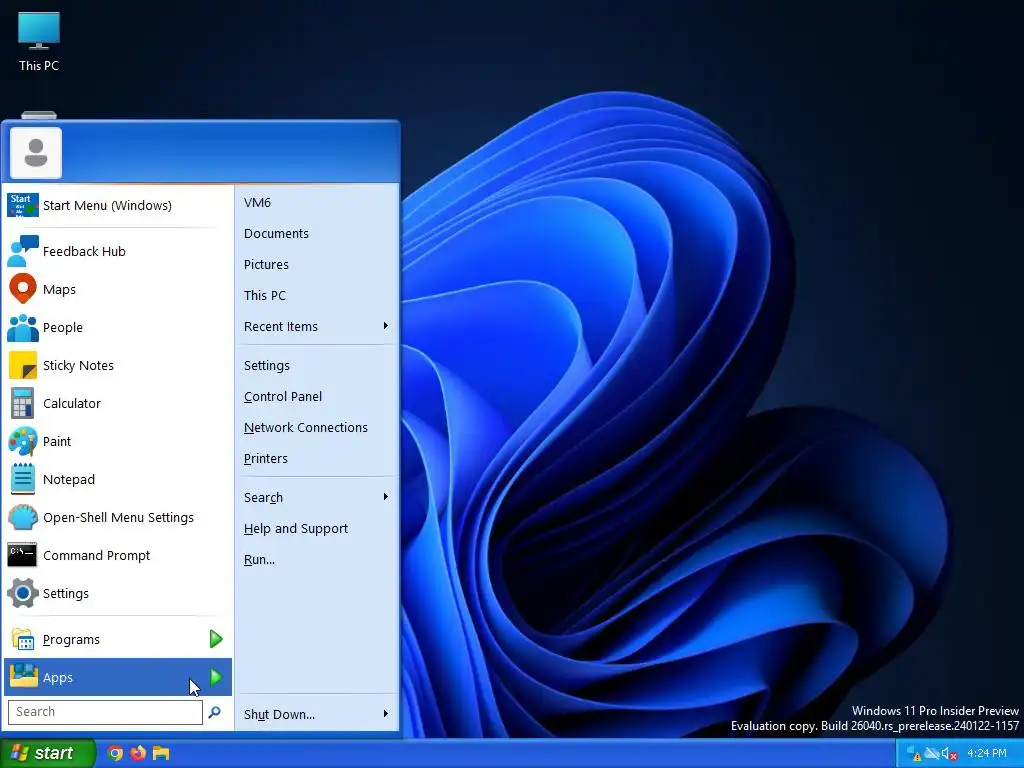
Task: Click the Recent Items label
Action: (281, 327)
